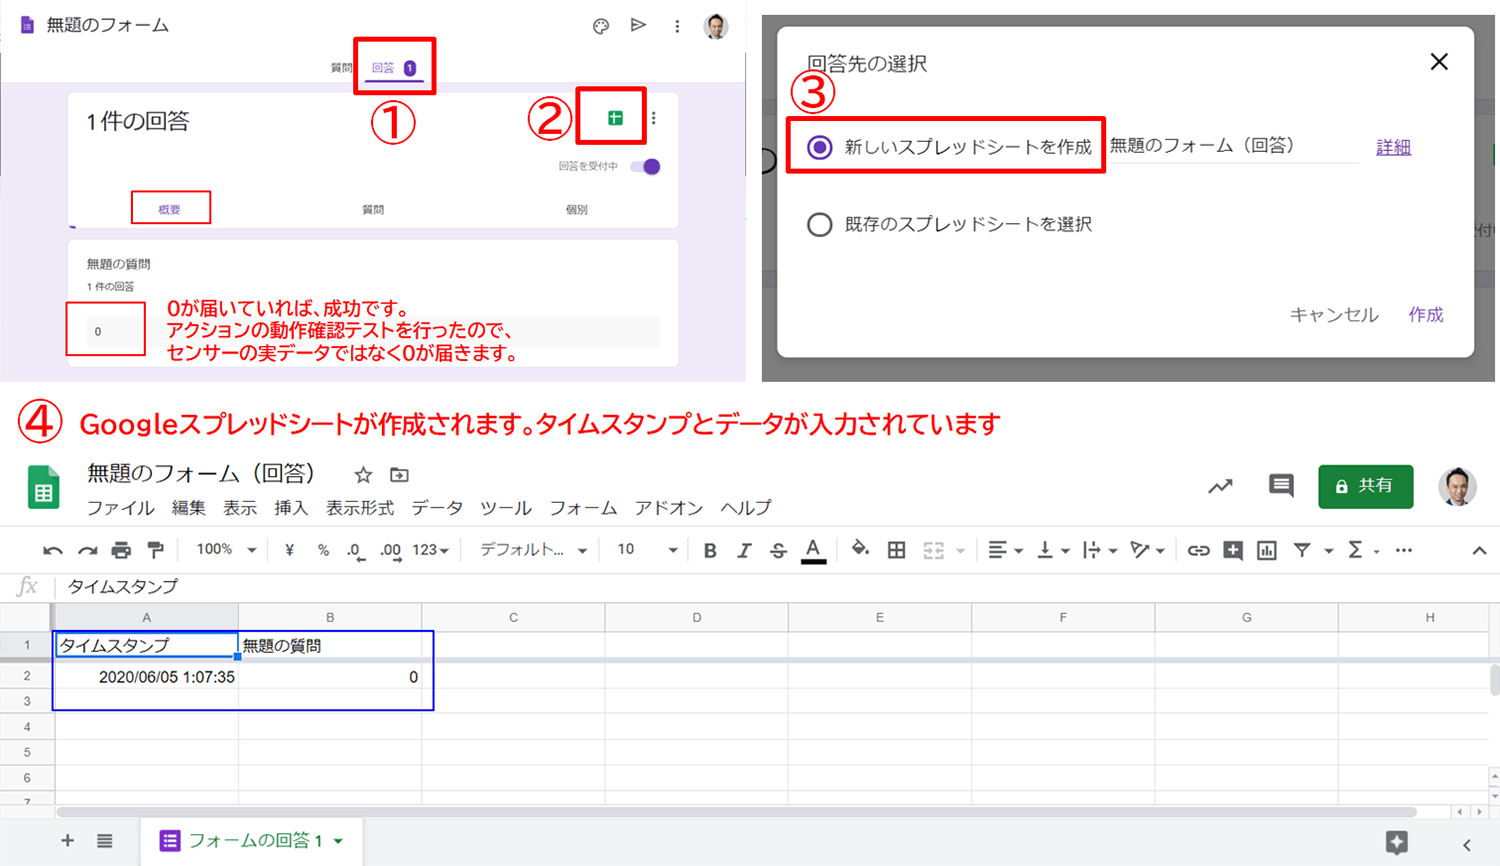Screen dimensions: 1500x866
Task: Click the redo icon in Sheets toolbar
Action: [87, 550]
